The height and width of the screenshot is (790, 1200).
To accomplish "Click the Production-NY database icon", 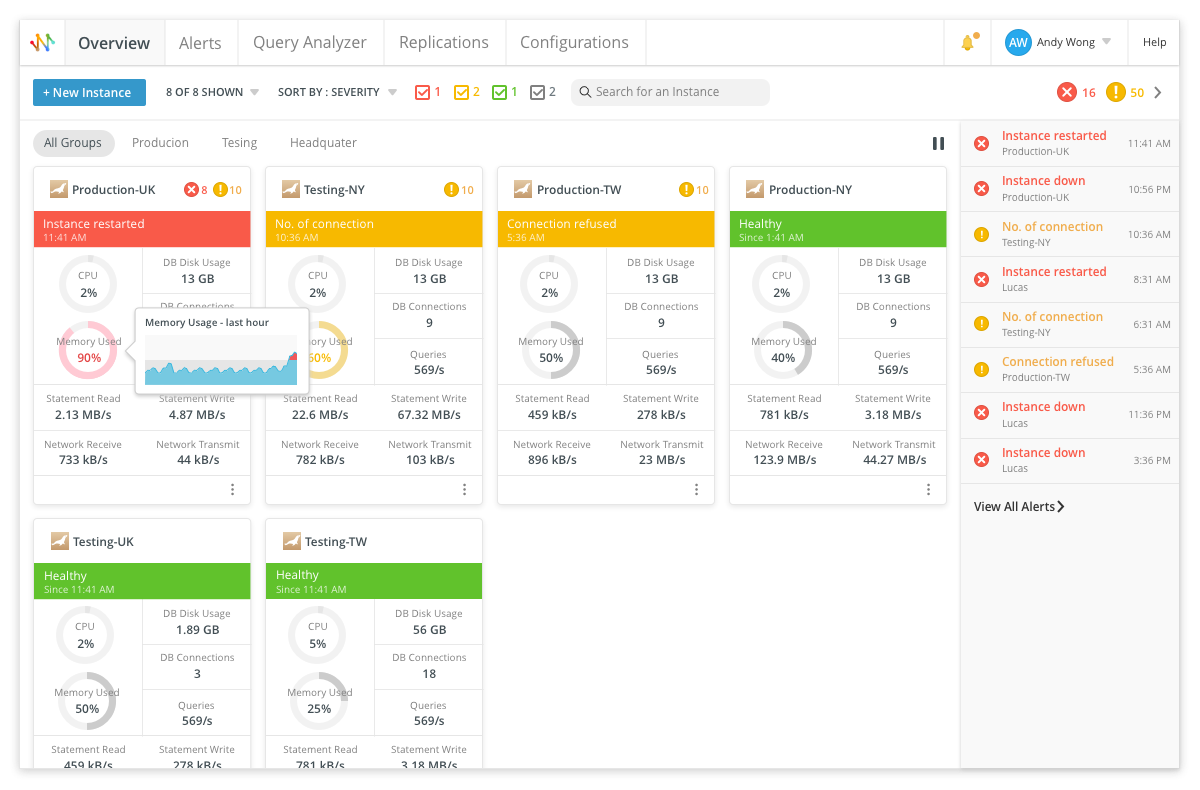I will point(755,189).
